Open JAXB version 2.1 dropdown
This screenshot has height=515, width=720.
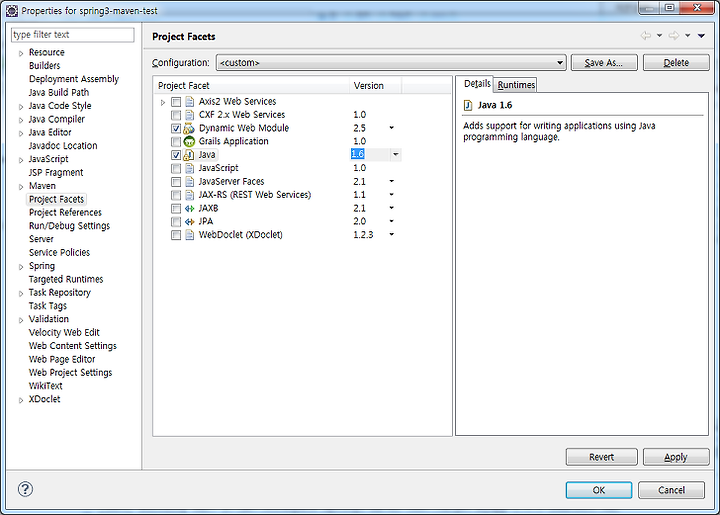click(392, 208)
